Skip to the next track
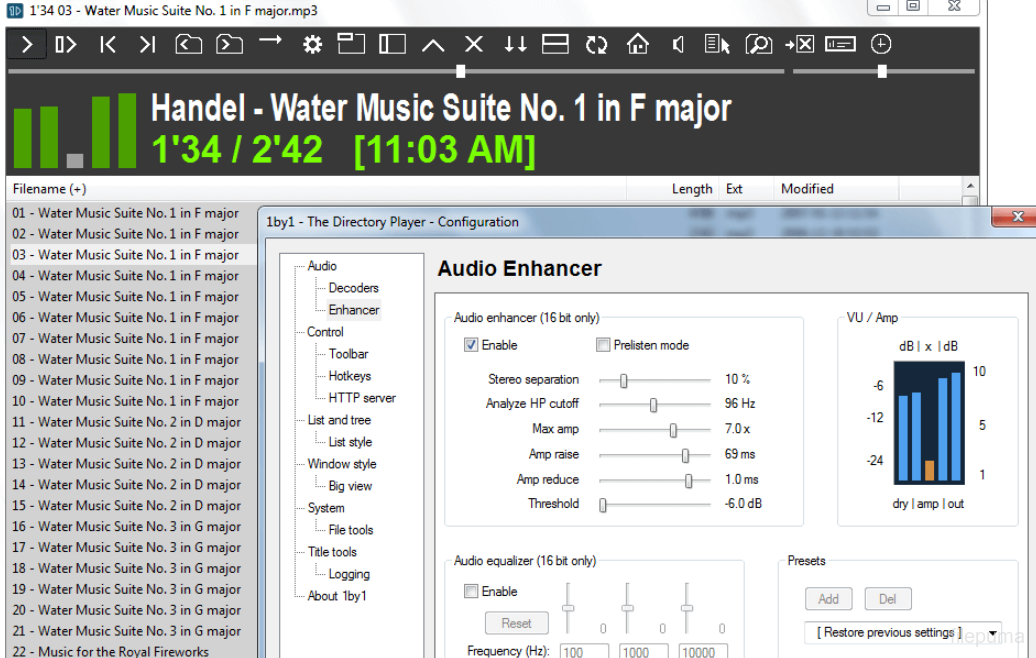Viewport: 1036px width, 658px height. (x=148, y=44)
